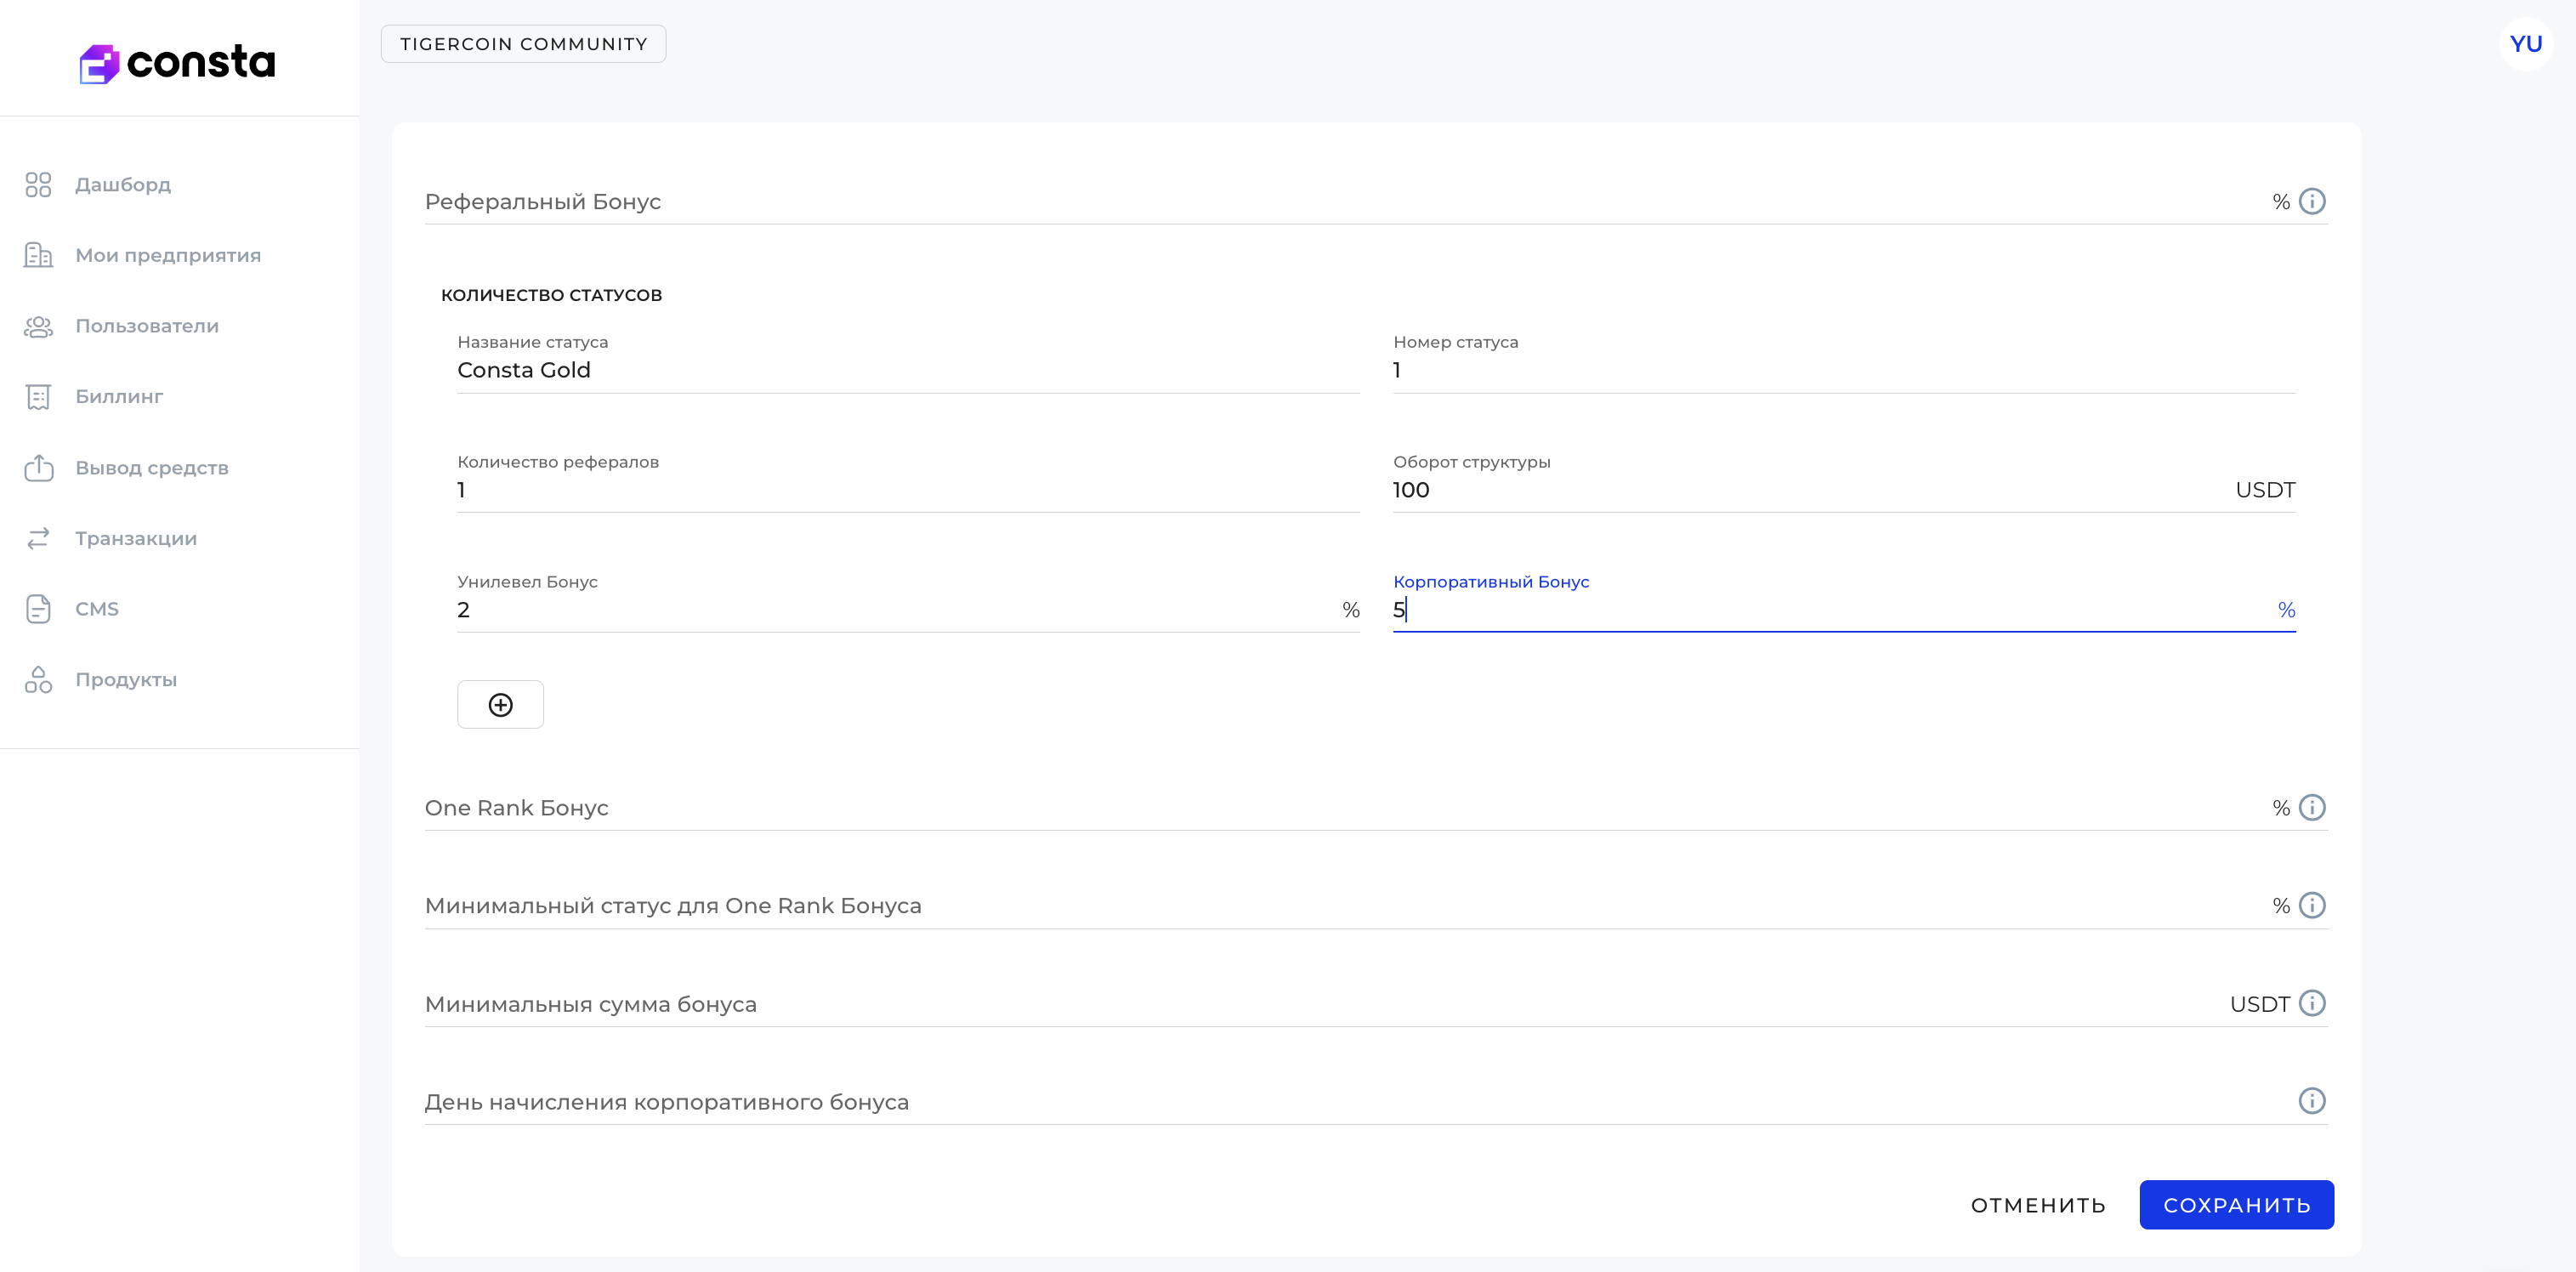Viewport: 2576px width, 1272px height.
Task: Click the Пользователи people icon
Action: pyautogui.click(x=38, y=326)
